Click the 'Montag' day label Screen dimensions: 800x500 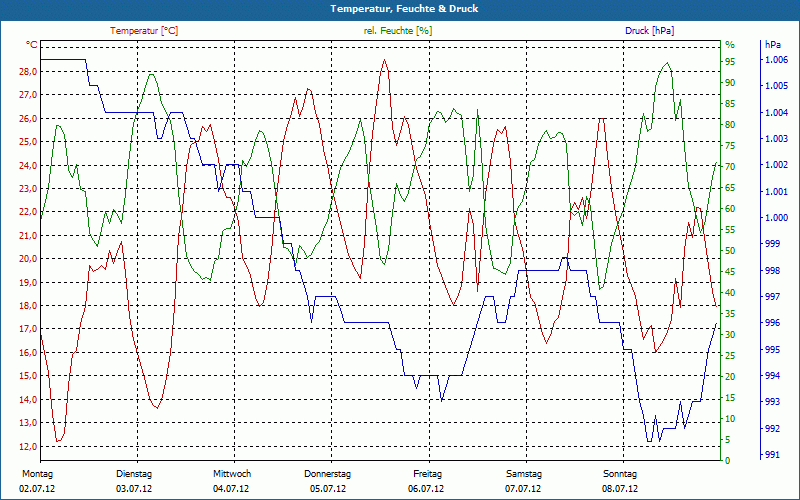37,474
